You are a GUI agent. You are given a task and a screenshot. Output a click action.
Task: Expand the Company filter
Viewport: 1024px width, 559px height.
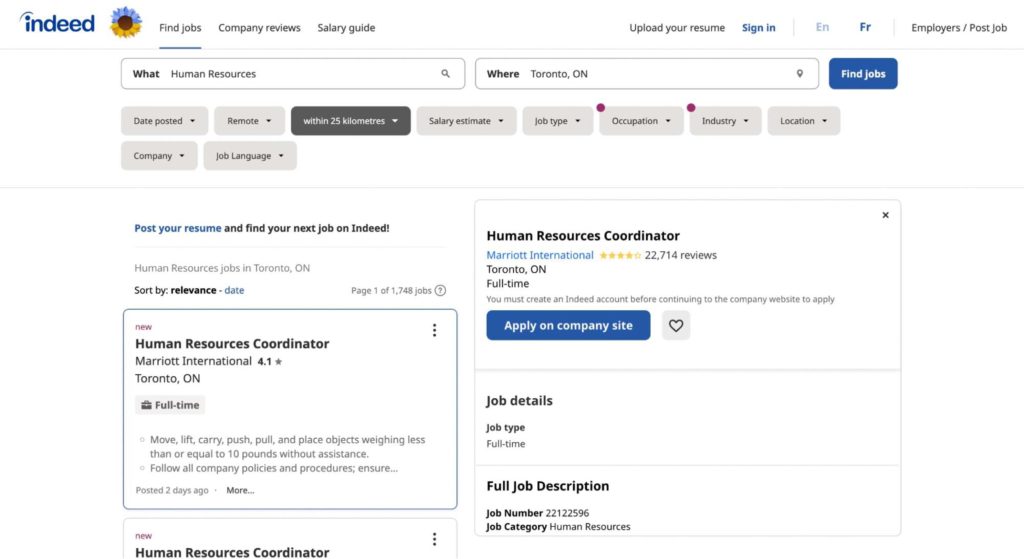[159, 156]
